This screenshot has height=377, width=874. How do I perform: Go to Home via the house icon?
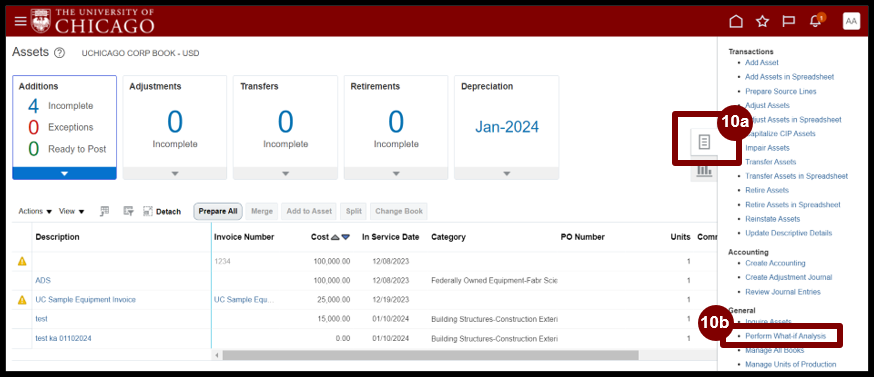[x=736, y=22]
